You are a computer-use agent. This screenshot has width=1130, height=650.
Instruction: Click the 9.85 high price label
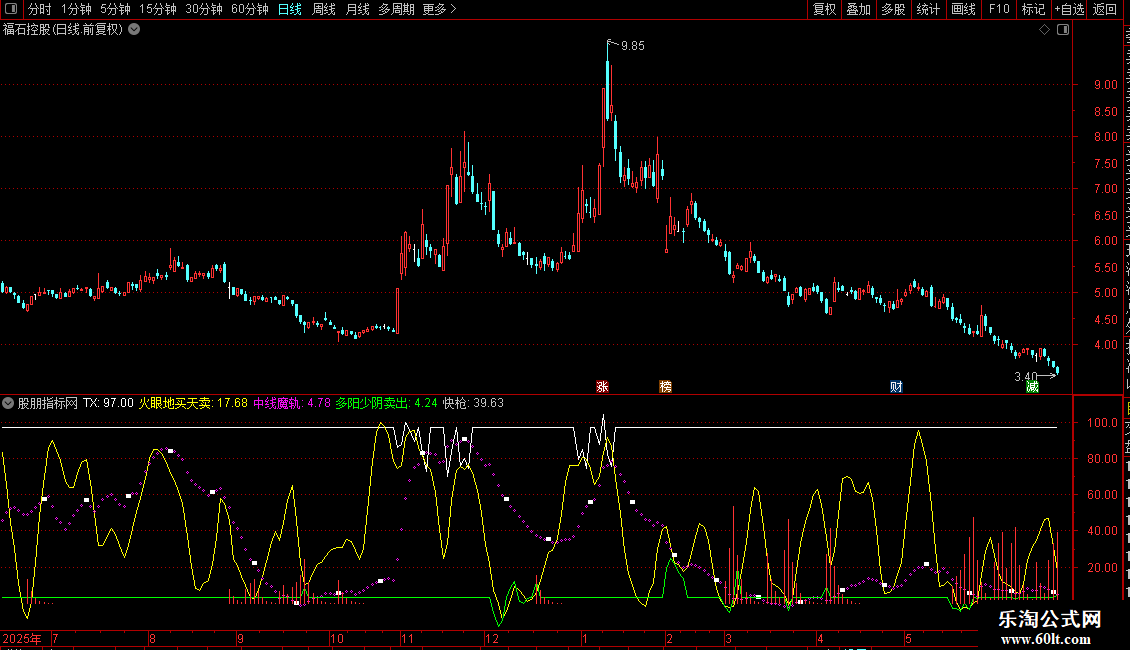(633, 46)
